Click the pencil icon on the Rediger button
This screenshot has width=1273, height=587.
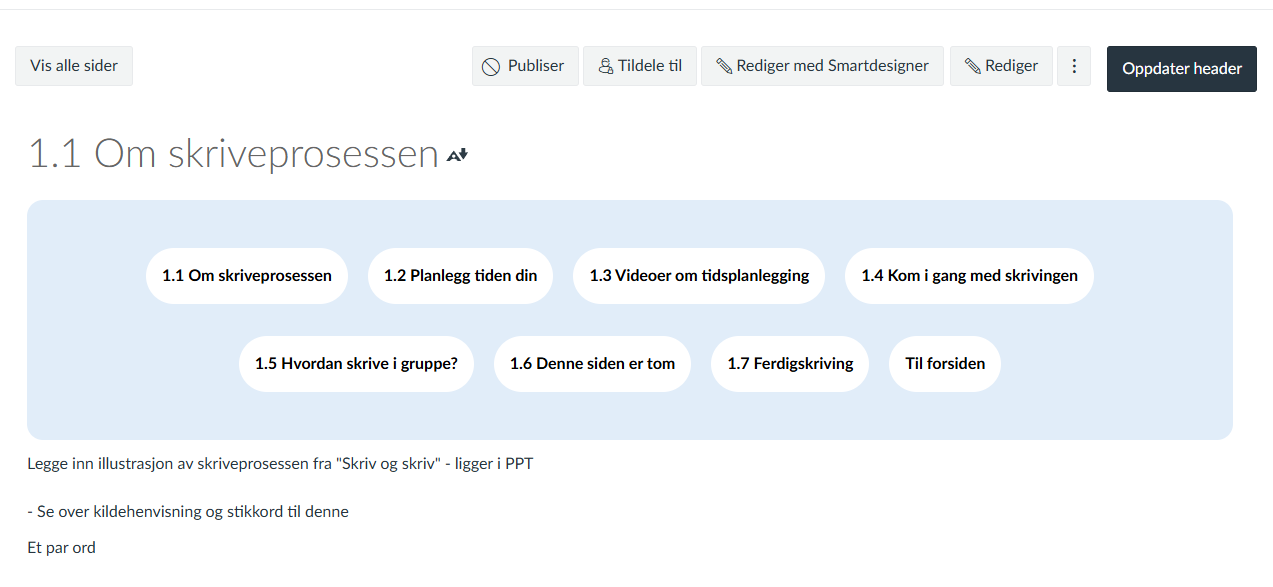[x=972, y=67]
